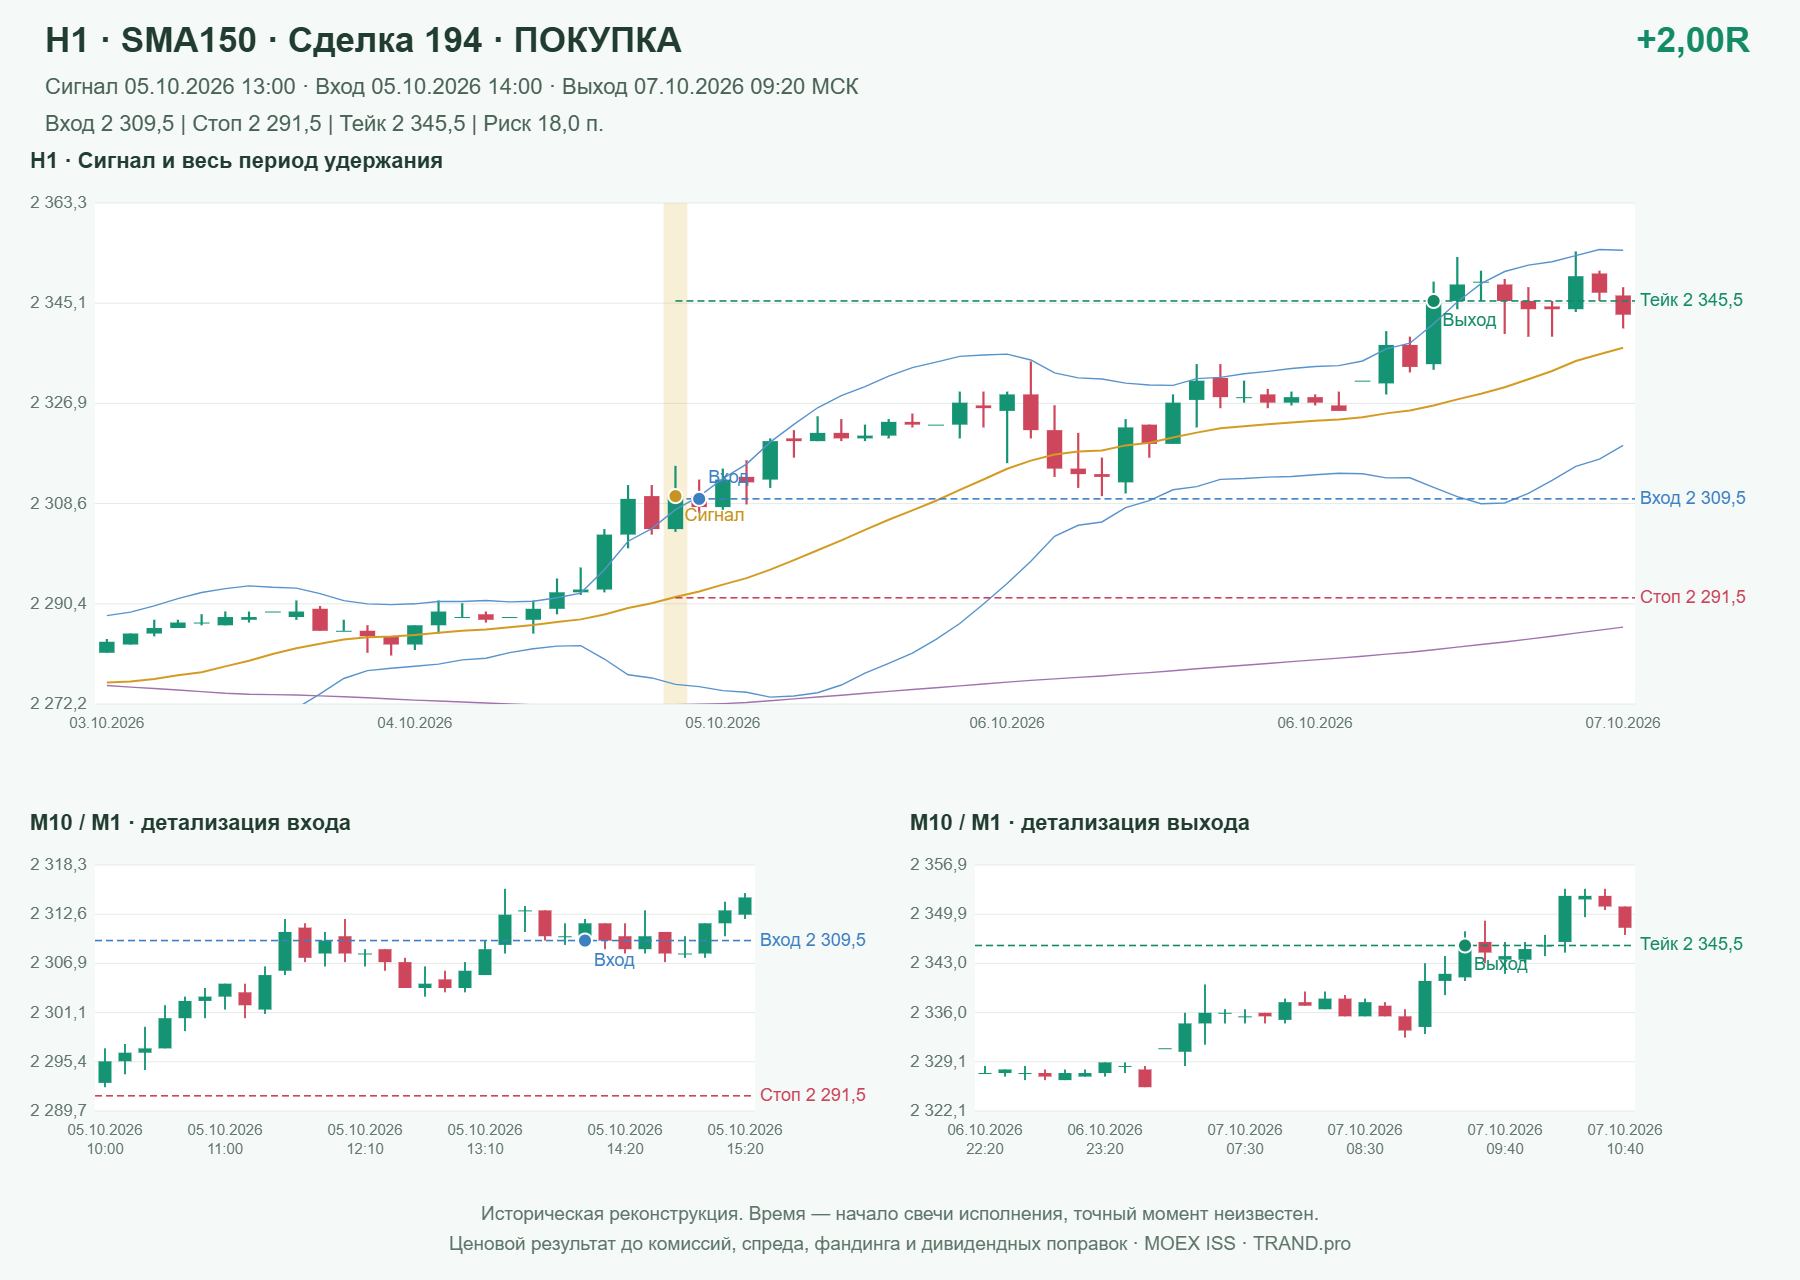Click the 05.10.2026 14:20 time axis label

(x=625, y=1139)
